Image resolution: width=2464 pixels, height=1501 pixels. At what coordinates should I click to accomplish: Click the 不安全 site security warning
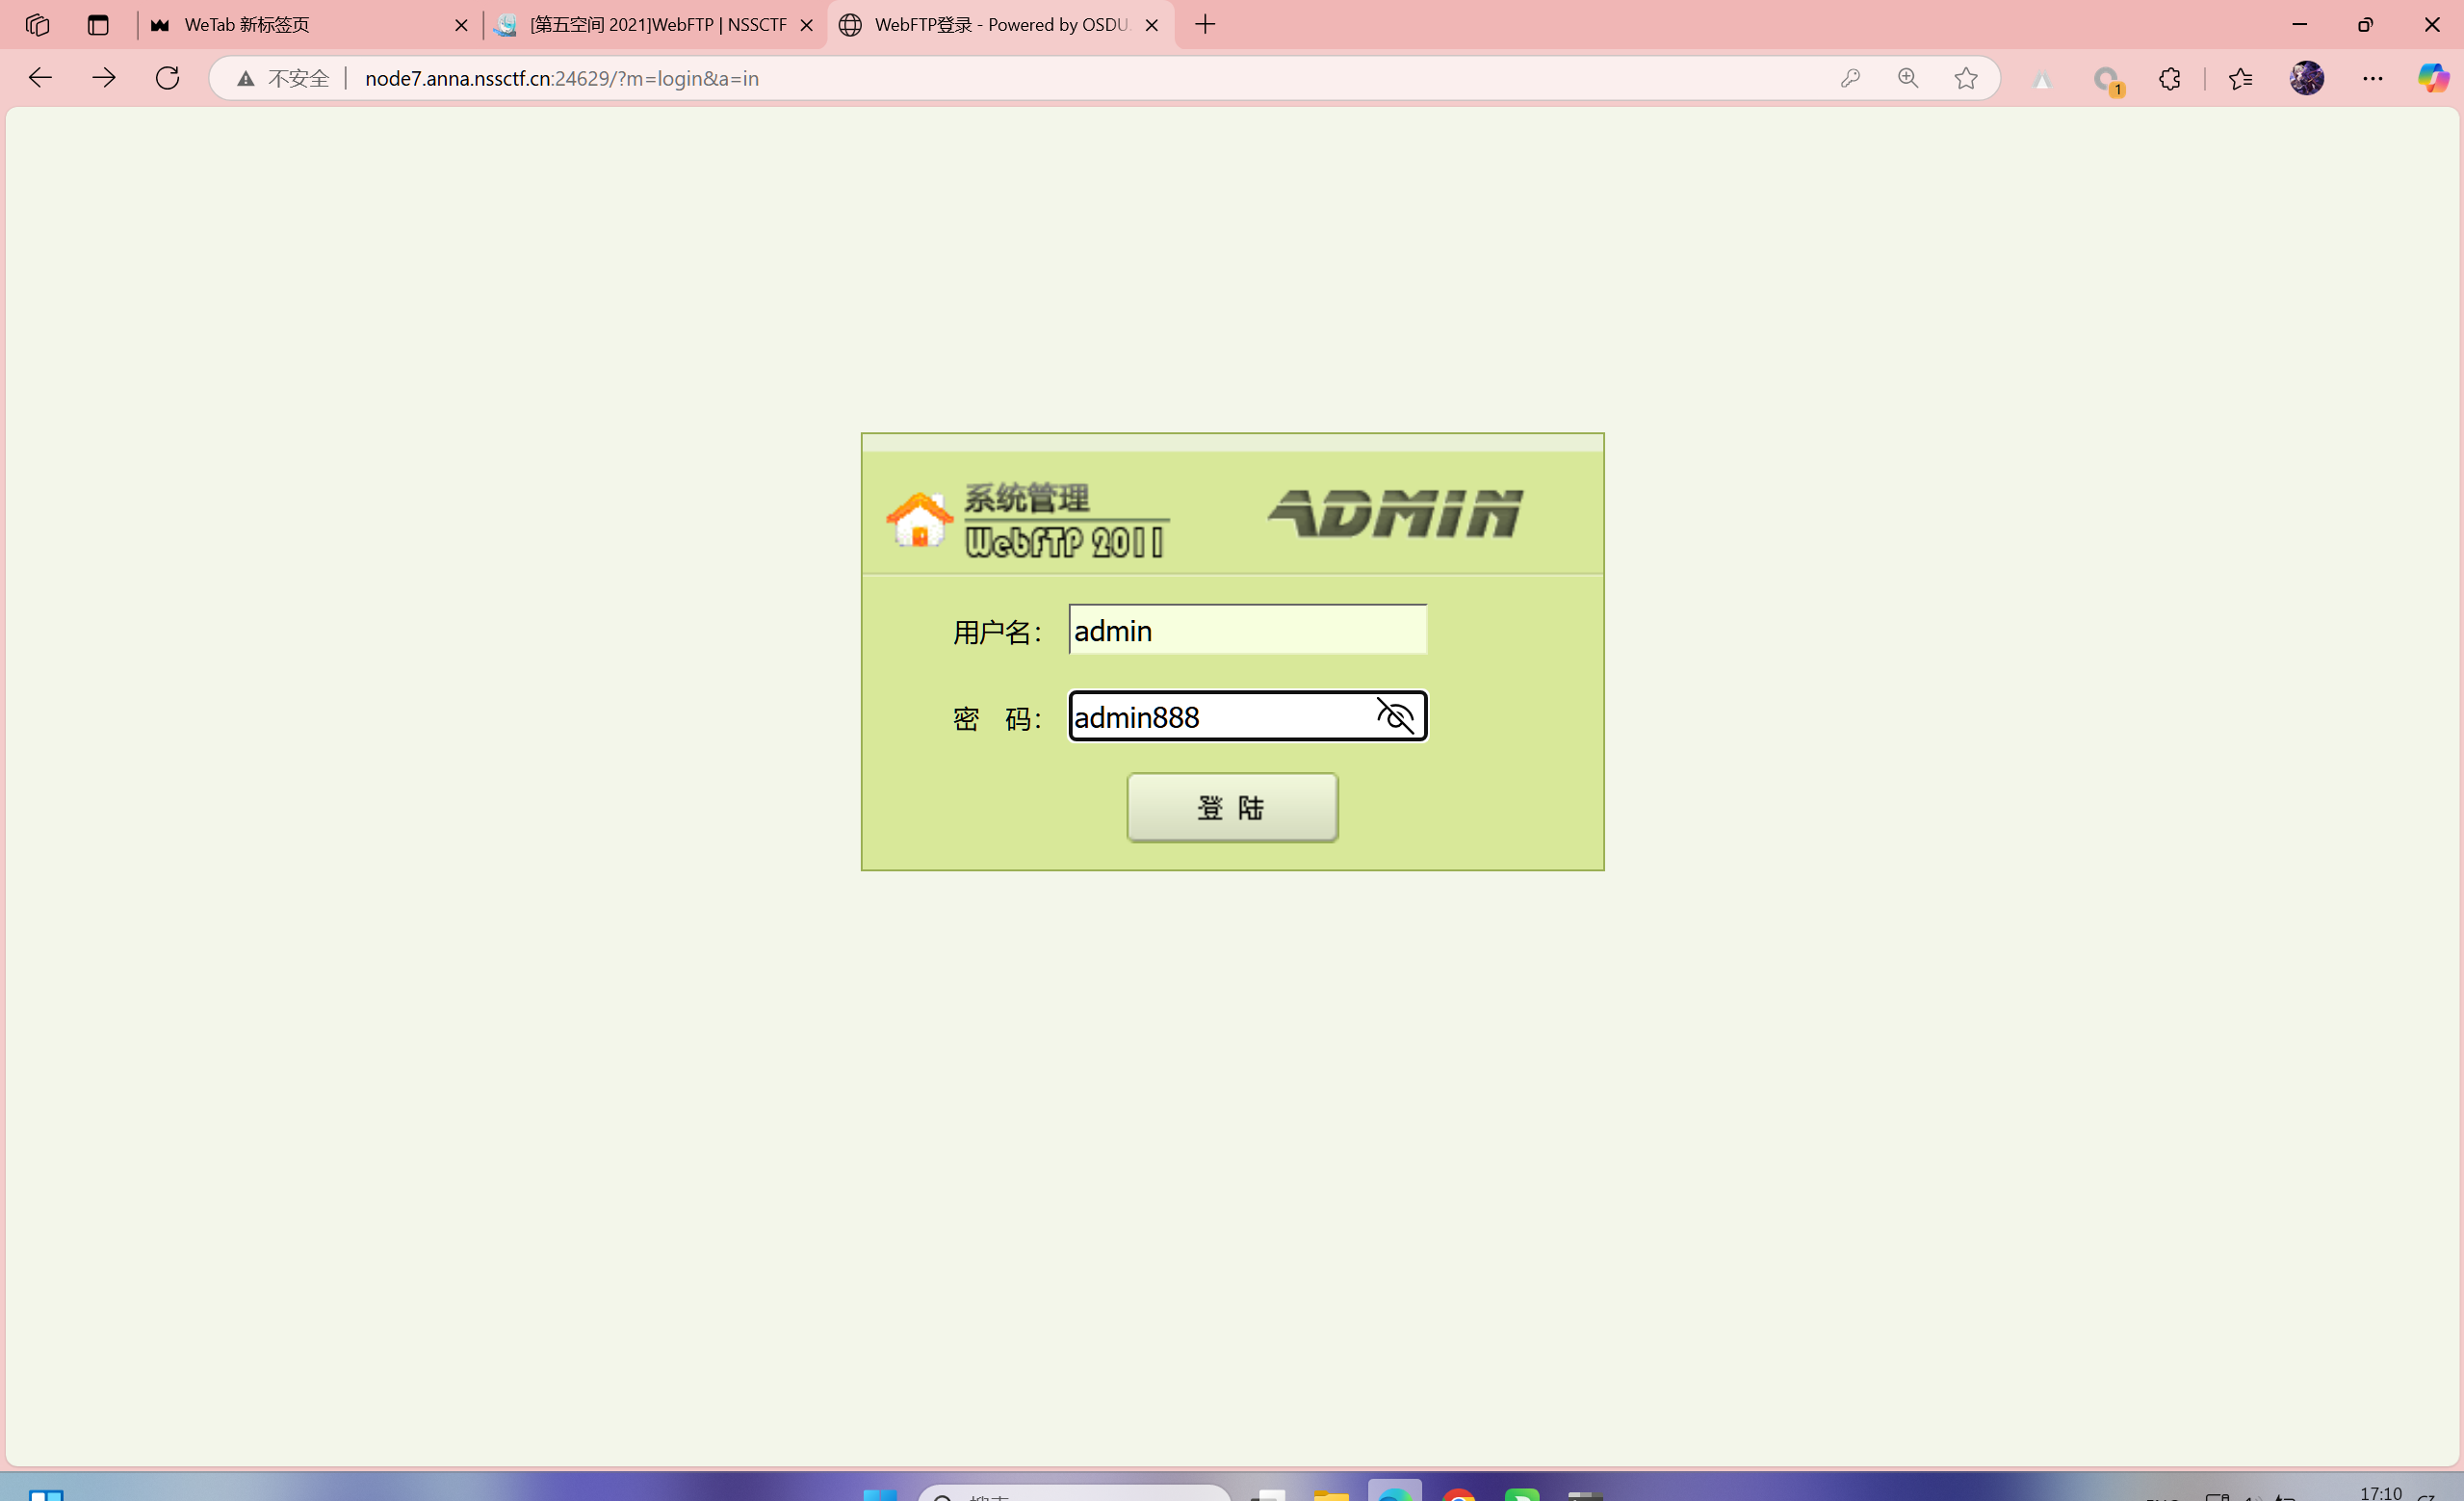(284, 78)
